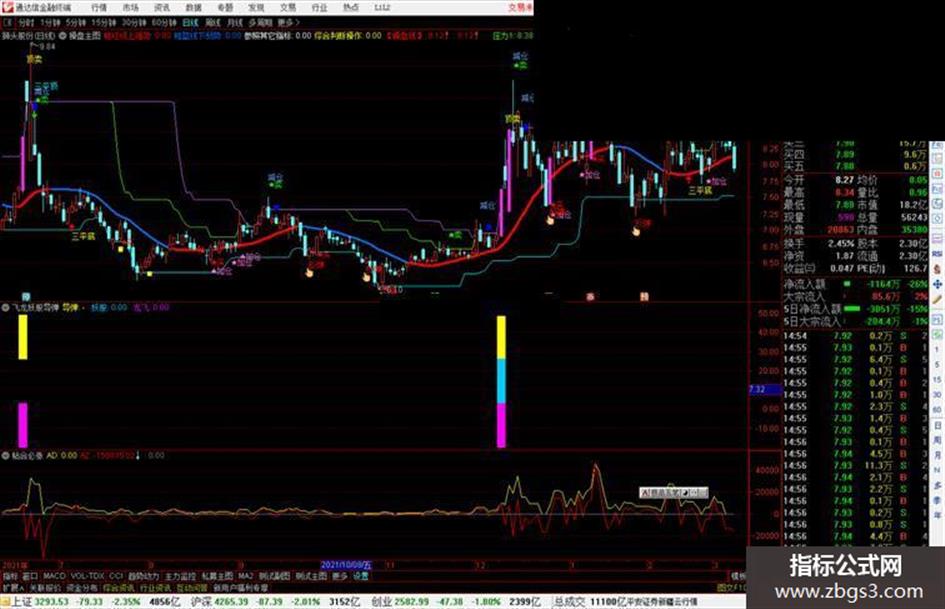The image size is (945, 609).
Task: Open the 多周期 view tab
Action: coord(260,23)
